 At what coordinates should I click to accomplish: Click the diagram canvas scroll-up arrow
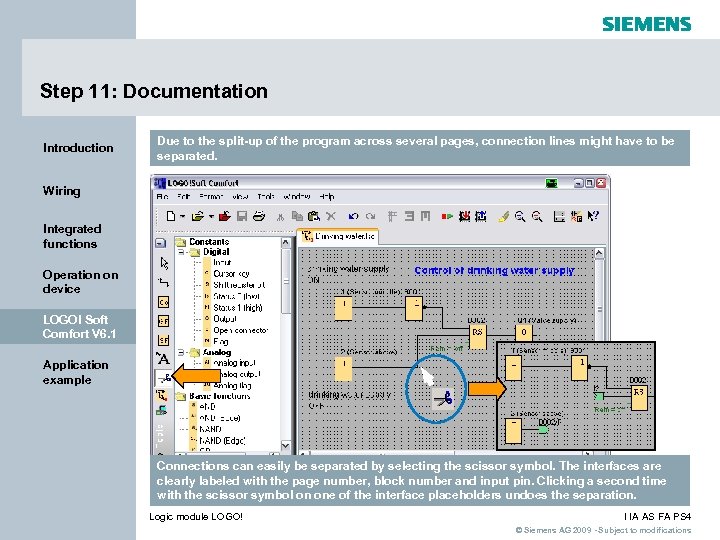599,253
